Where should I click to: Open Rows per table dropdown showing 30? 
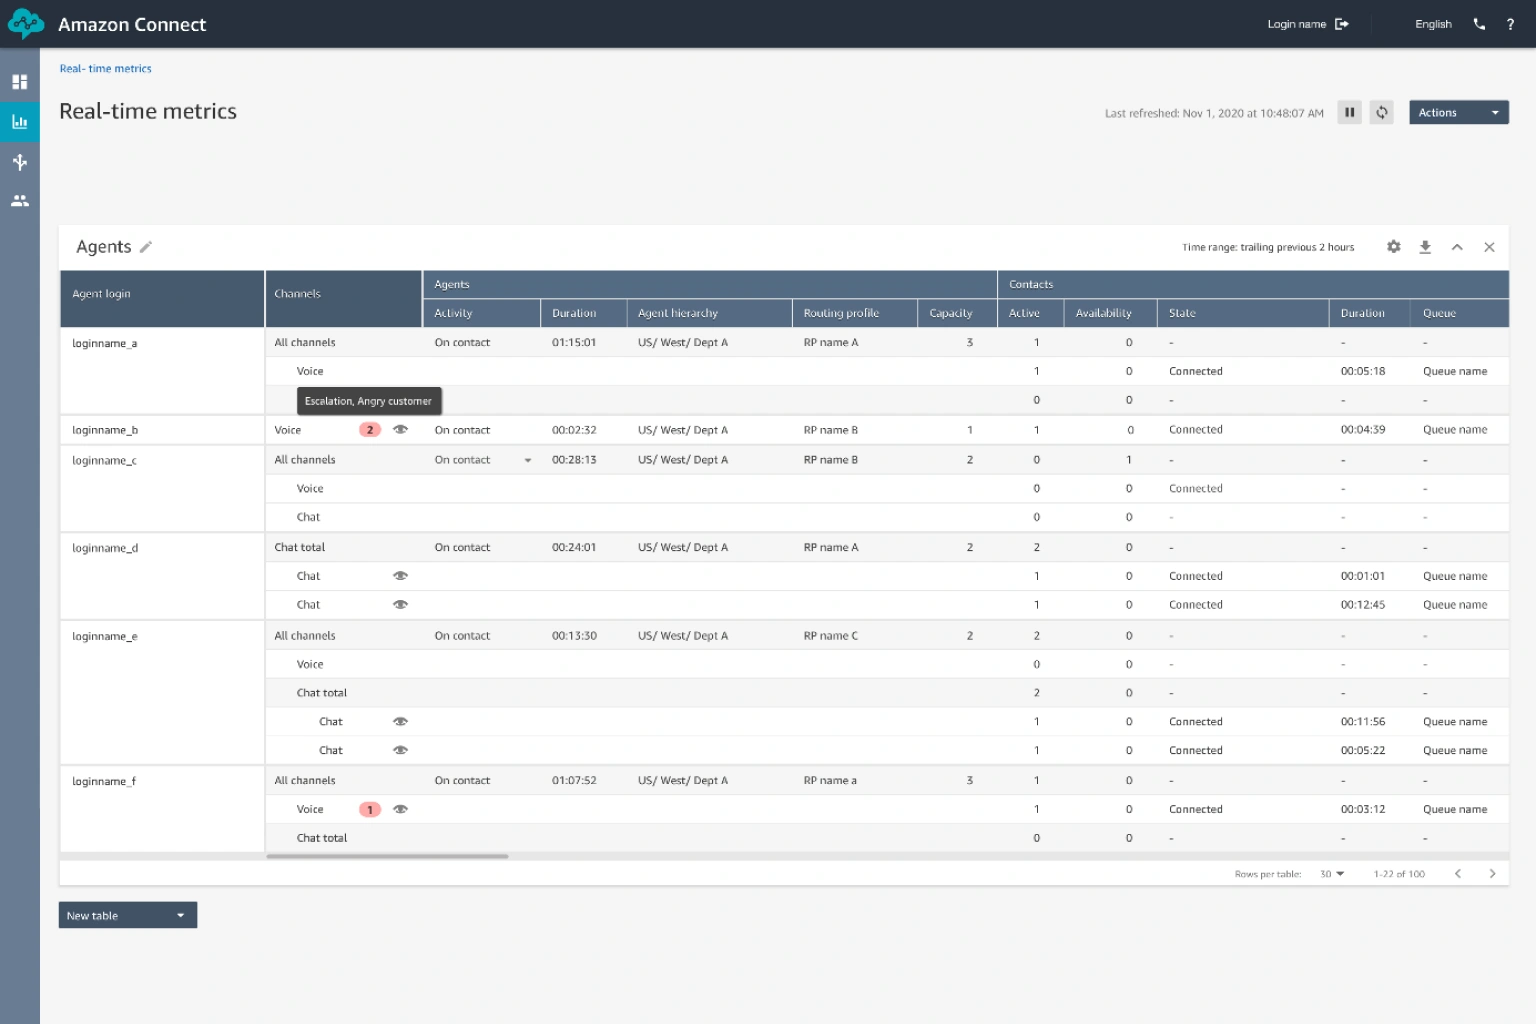coord(1332,874)
